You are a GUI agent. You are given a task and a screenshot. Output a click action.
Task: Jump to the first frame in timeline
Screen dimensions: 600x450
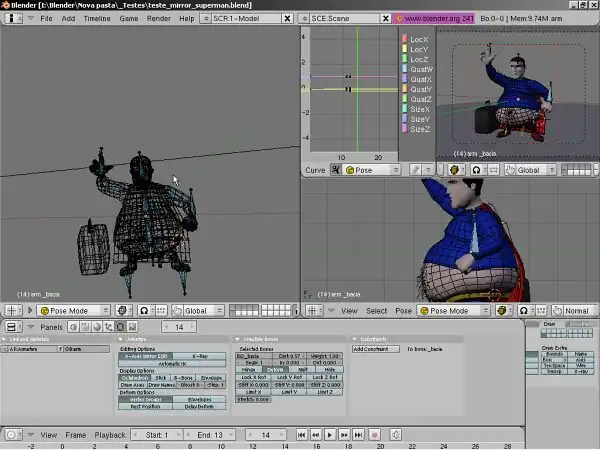tap(301, 435)
